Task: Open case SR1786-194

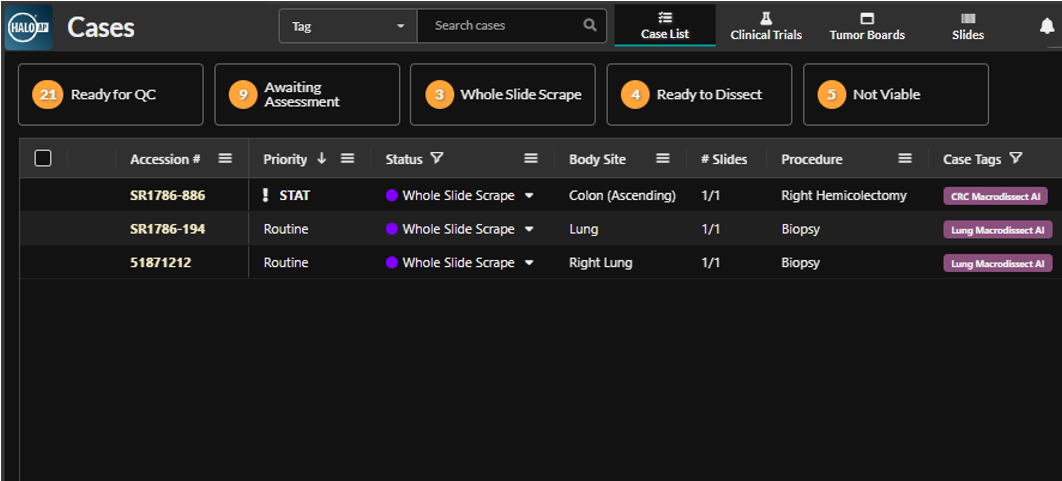Action: [167, 229]
